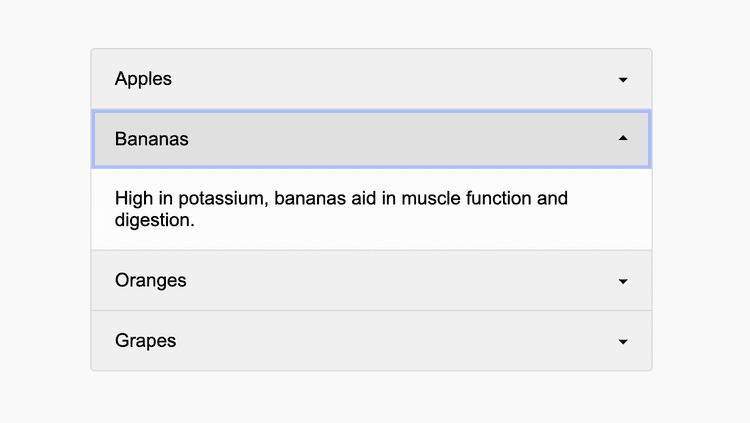Click the middle of the focused Bananas header
Screen dimensions: 750x423
[x=371, y=139]
